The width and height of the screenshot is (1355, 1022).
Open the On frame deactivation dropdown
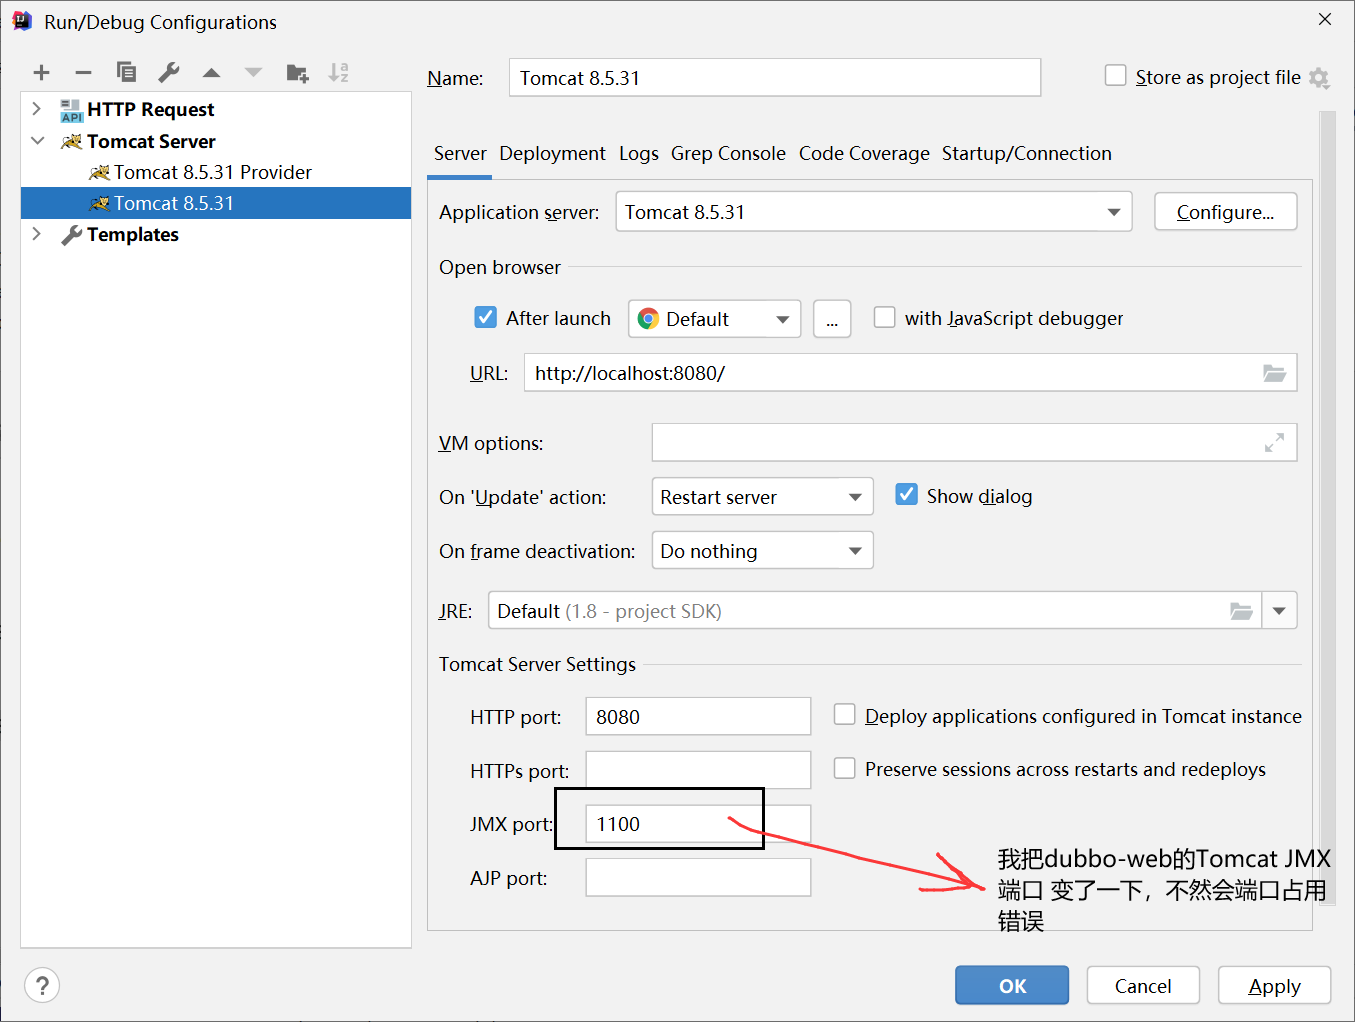point(762,551)
